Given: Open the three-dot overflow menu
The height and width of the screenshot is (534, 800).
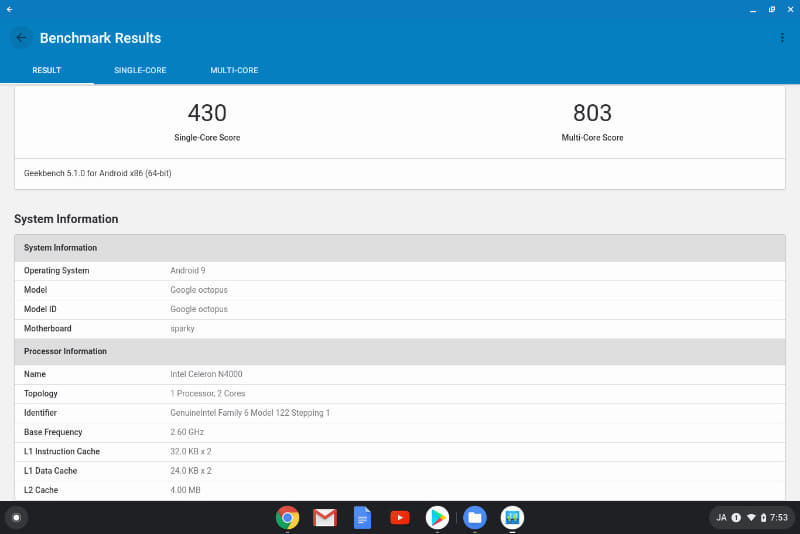Looking at the screenshot, I should 782,38.
